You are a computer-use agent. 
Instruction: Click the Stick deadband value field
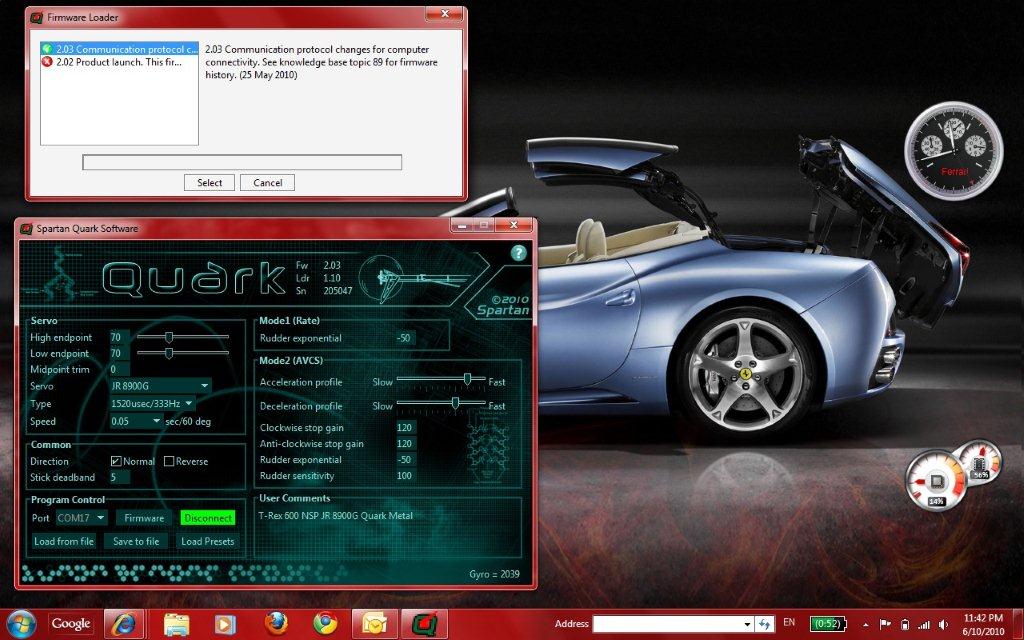tap(120, 477)
